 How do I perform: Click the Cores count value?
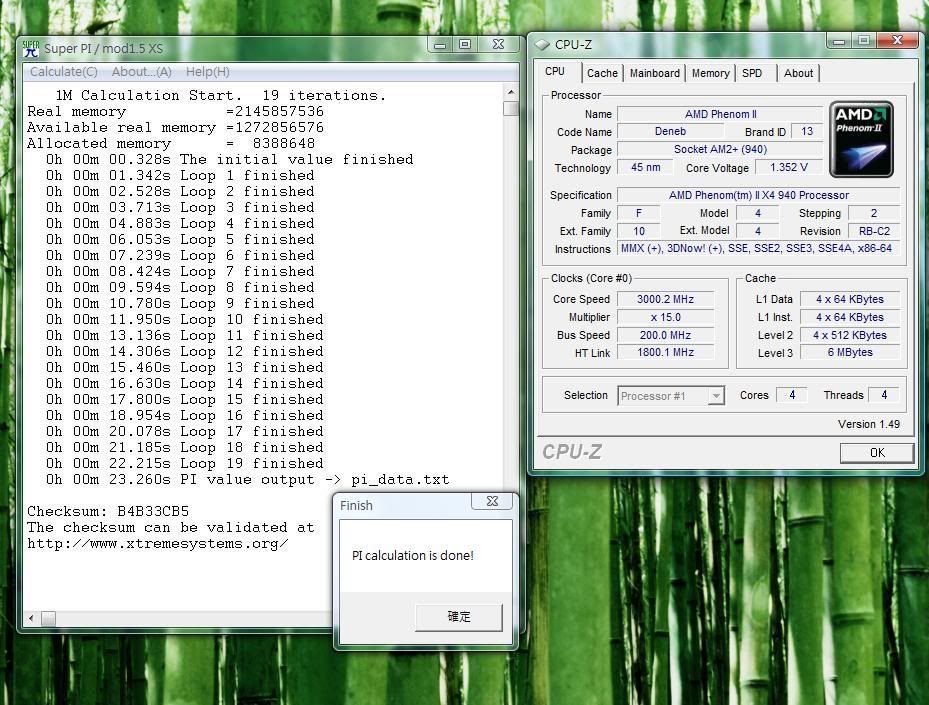pos(792,395)
